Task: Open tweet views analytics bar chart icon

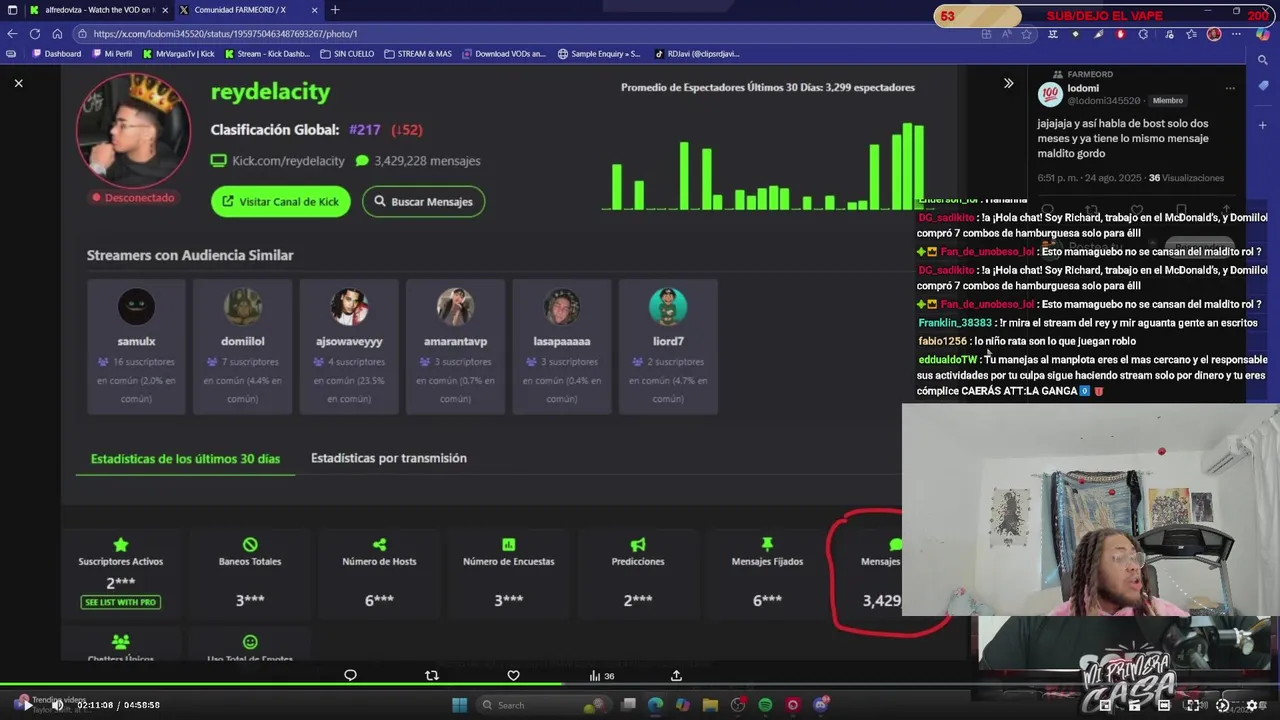Action: (595, 676)
